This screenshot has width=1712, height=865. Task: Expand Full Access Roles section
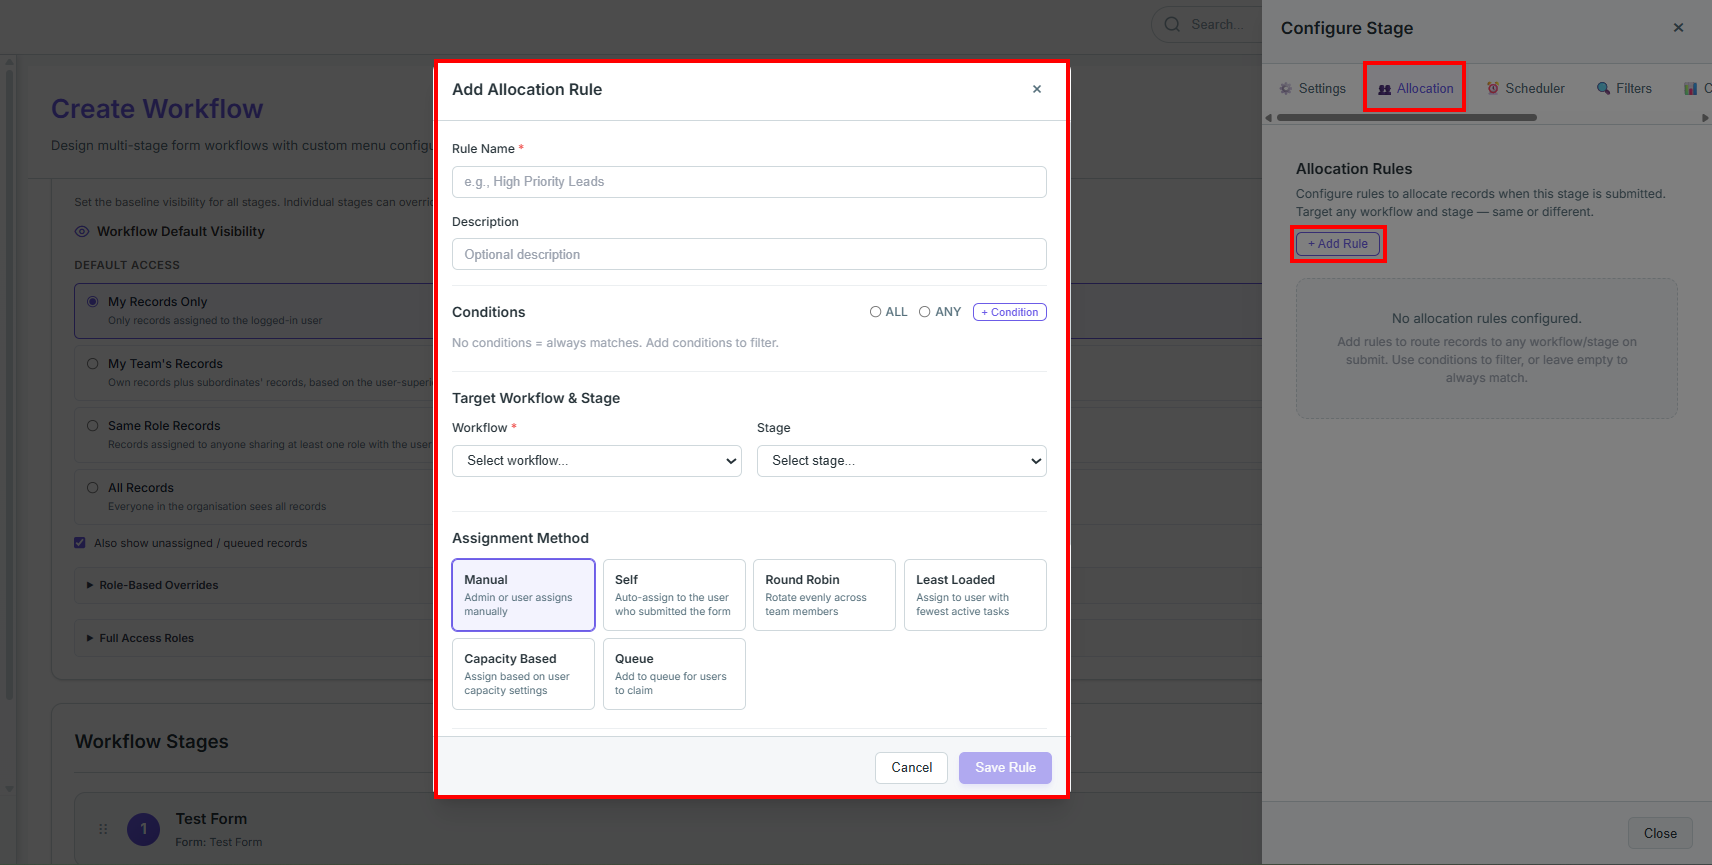141,639
